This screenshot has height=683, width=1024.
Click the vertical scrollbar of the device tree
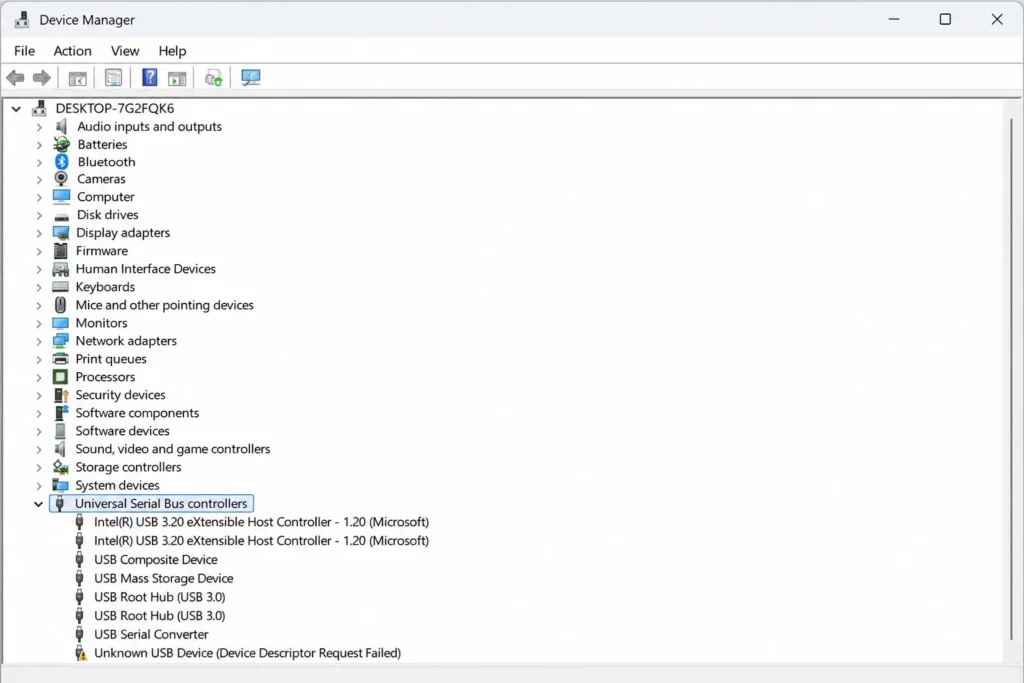pos(1011,379)
